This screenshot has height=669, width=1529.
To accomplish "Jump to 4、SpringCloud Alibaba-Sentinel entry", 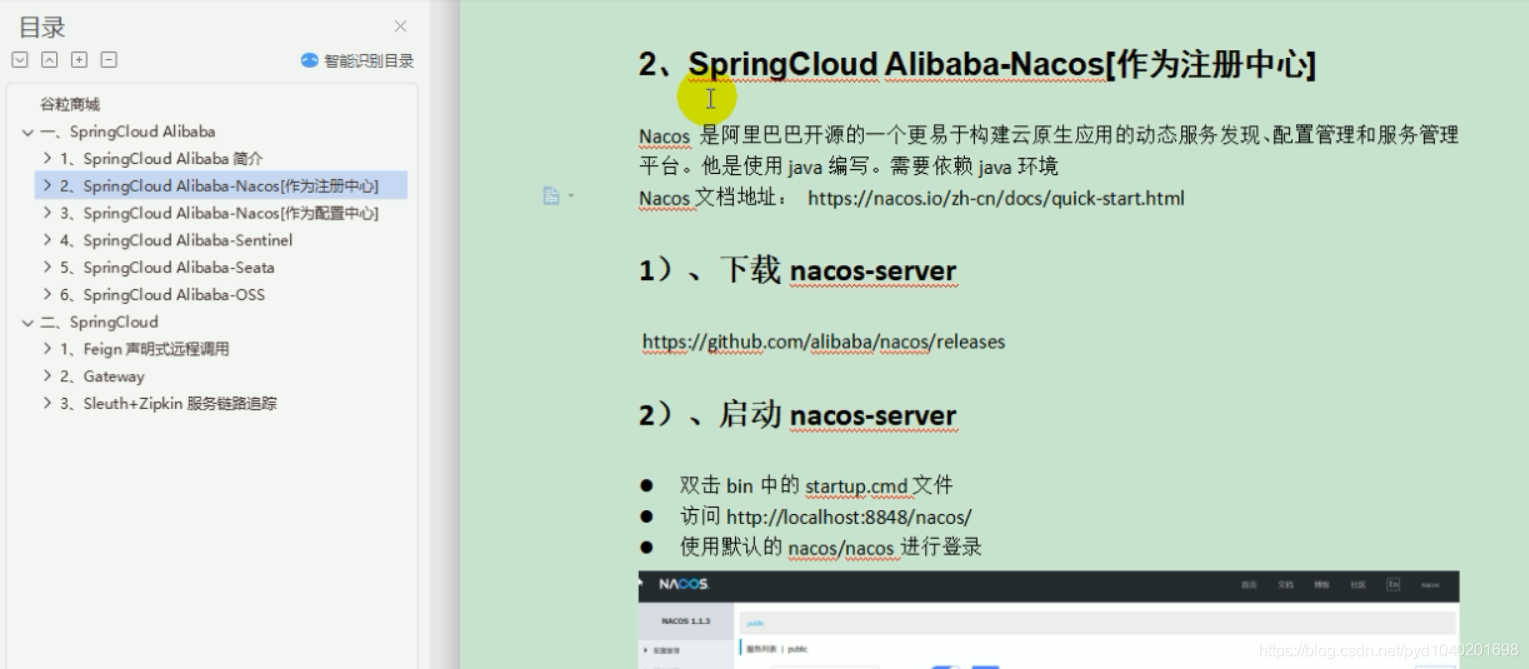I will point(176,240).
